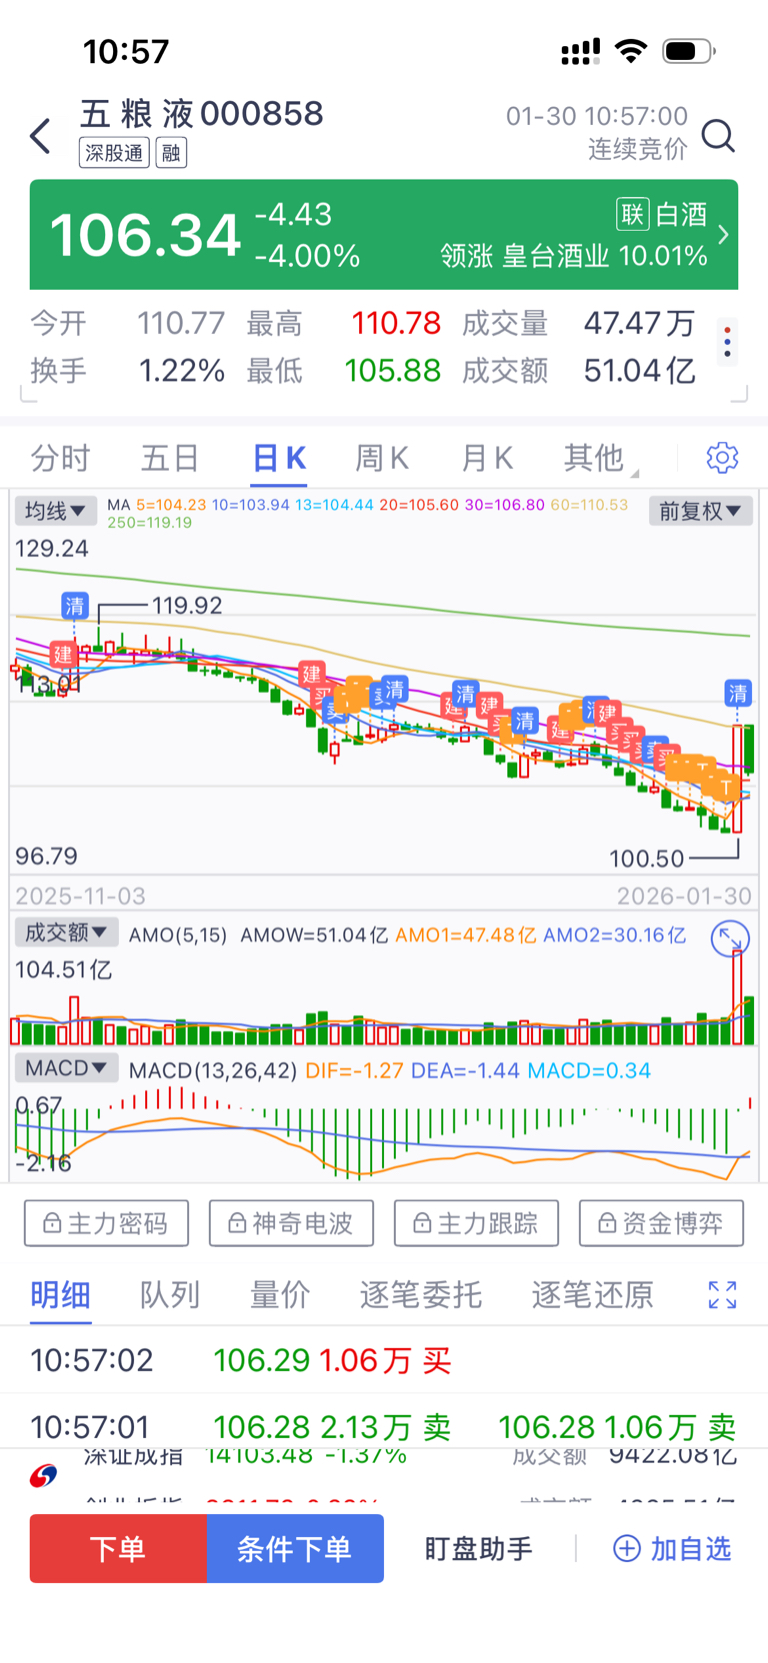Unlock the 神奇电波 indicator button
Image resolution: width=768 pixels, height=1663 pixels.
click(x=291, y=1223)
